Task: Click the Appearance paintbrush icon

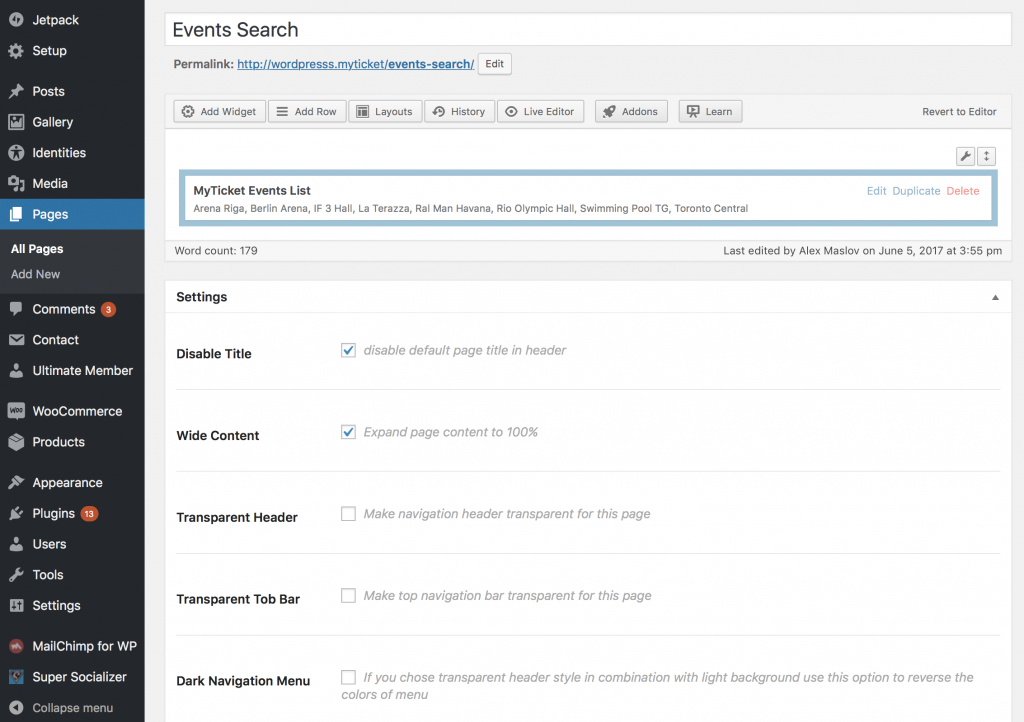Action: coord(16,482)
